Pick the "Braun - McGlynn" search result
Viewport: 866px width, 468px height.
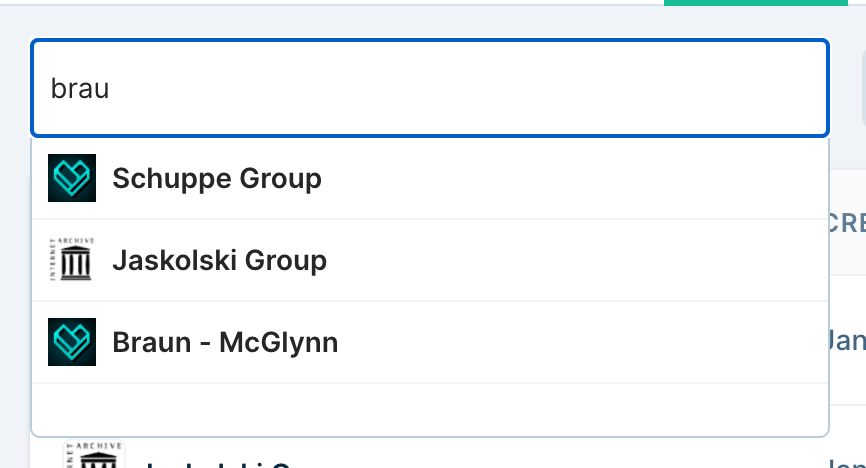pos(225,343)
